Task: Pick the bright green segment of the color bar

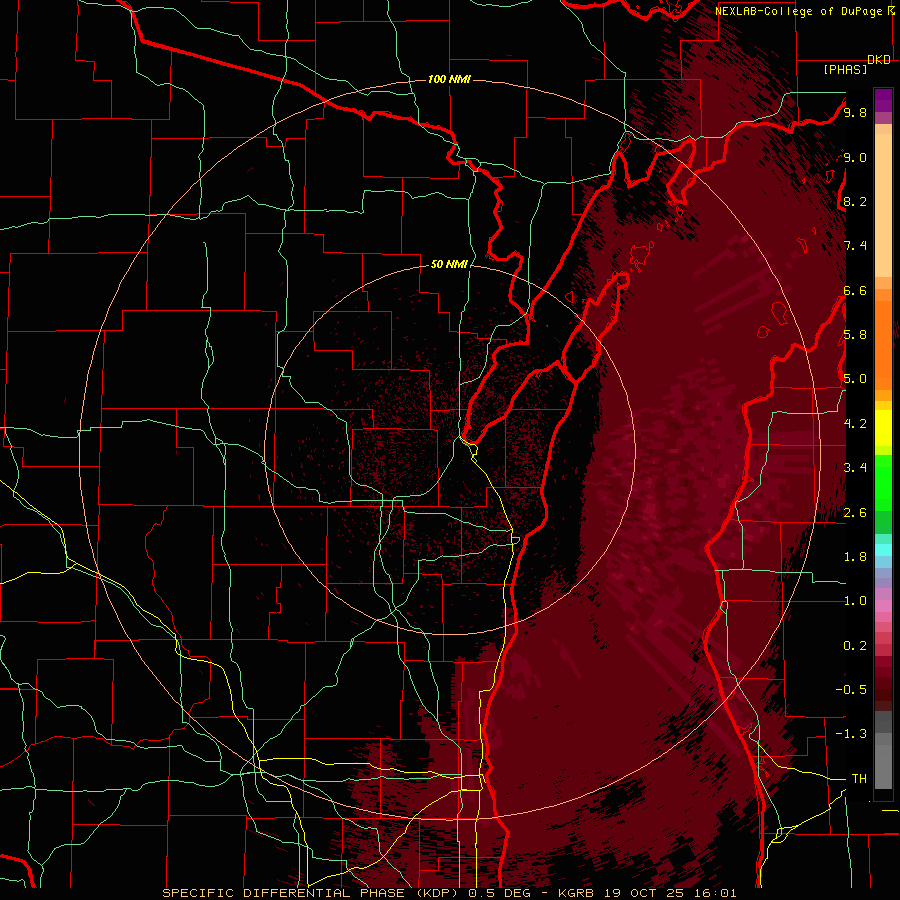Action: 883,481
